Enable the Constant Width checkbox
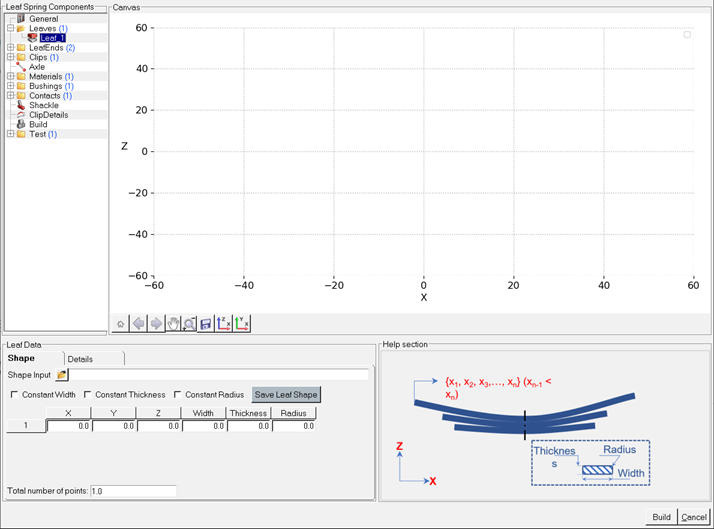Image resolution: width=714 pixels, height=529 pixels. pos(14,395)
